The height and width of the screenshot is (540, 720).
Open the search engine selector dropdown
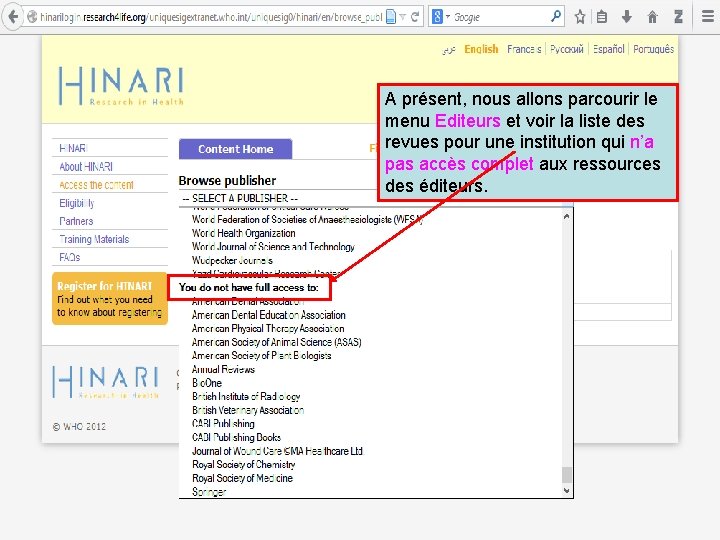pos(440,17)
